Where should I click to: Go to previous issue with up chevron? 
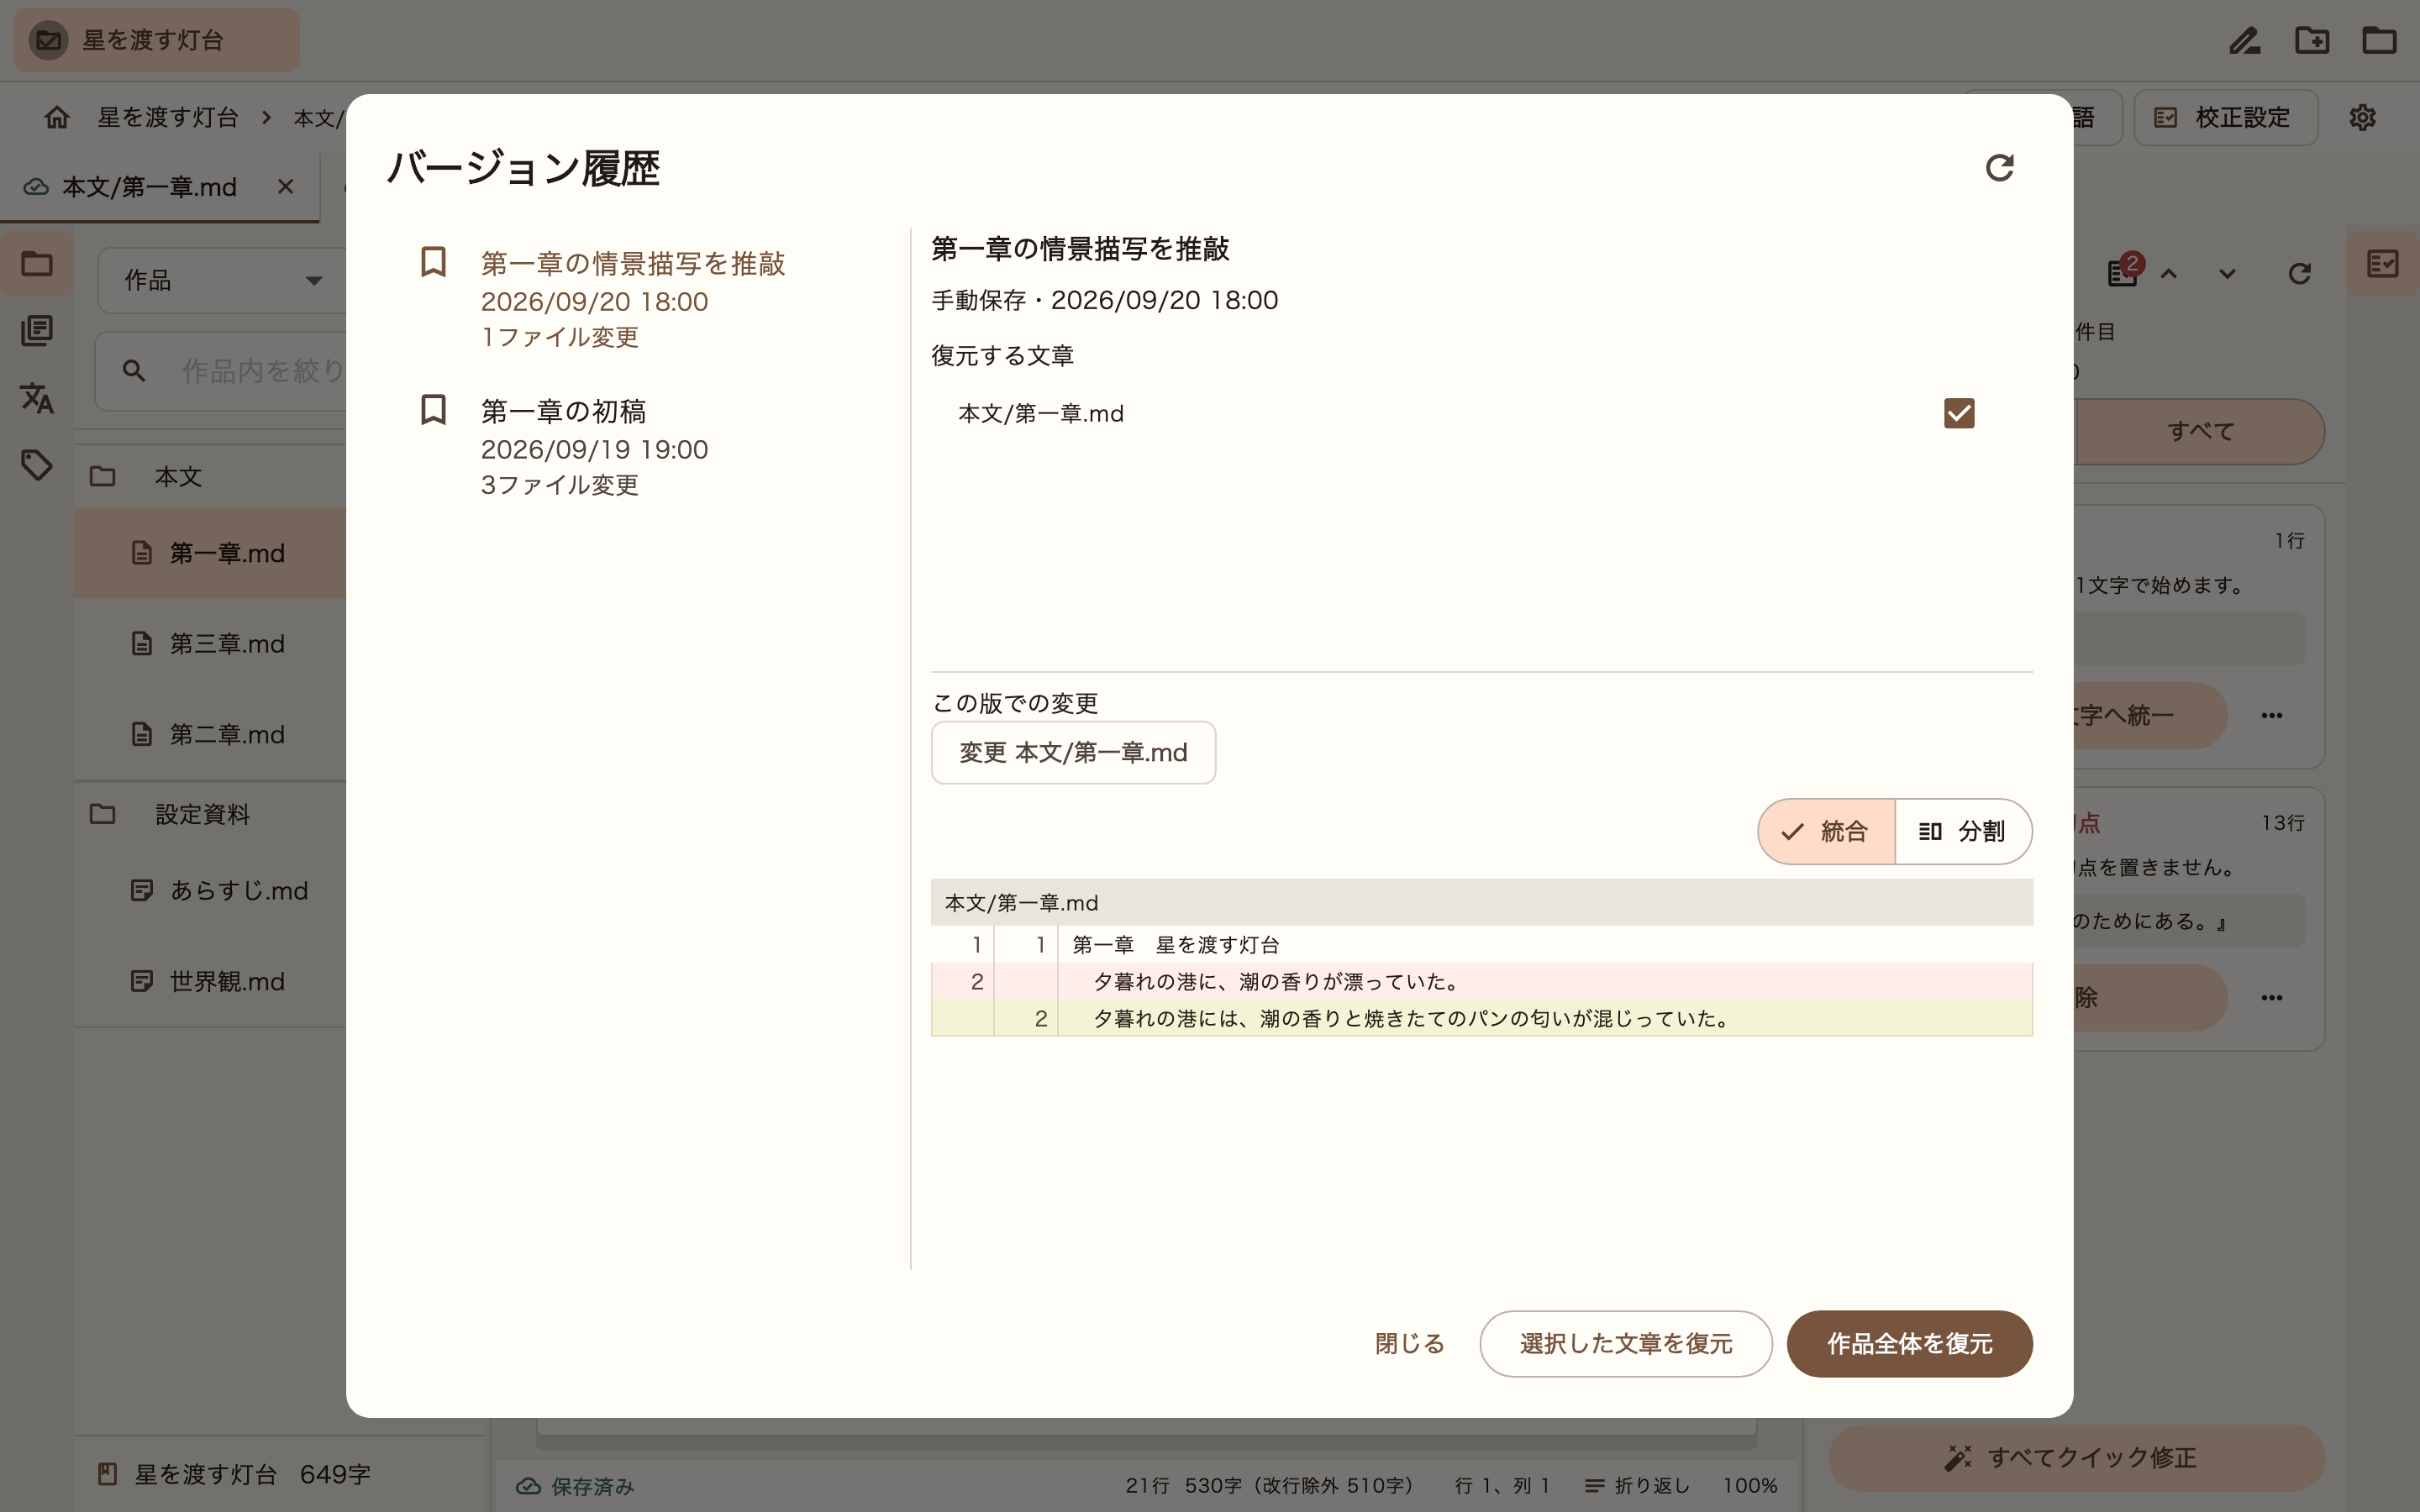[x=2168, y=274]
